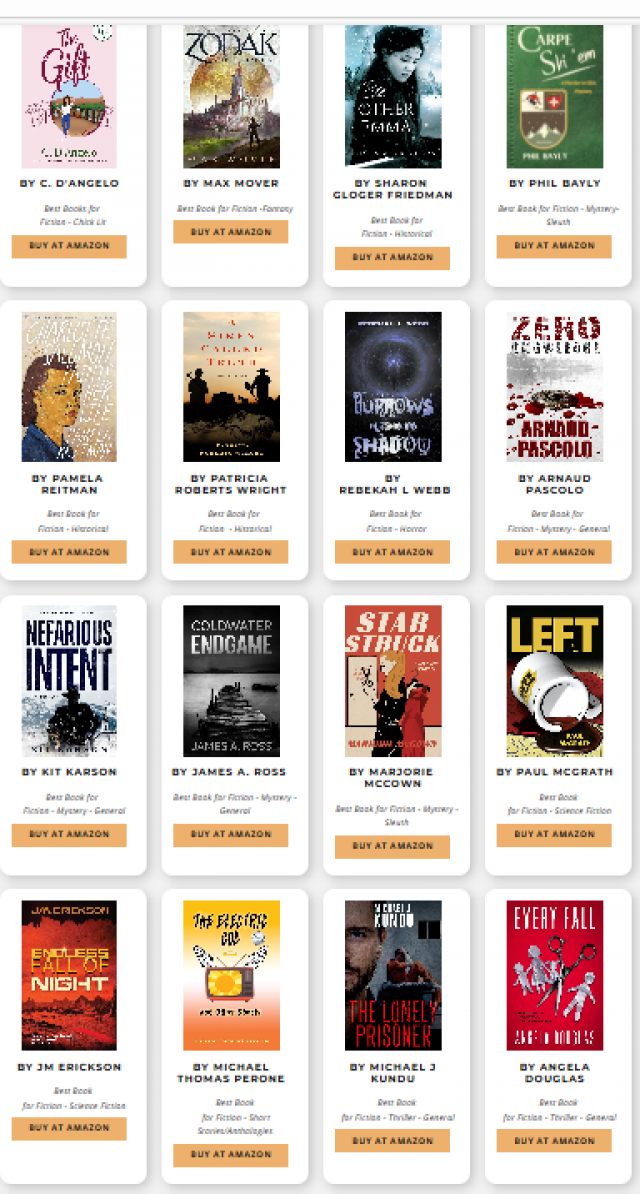Open The Gift book cover by C. D'Angelo

pos(69,96)
